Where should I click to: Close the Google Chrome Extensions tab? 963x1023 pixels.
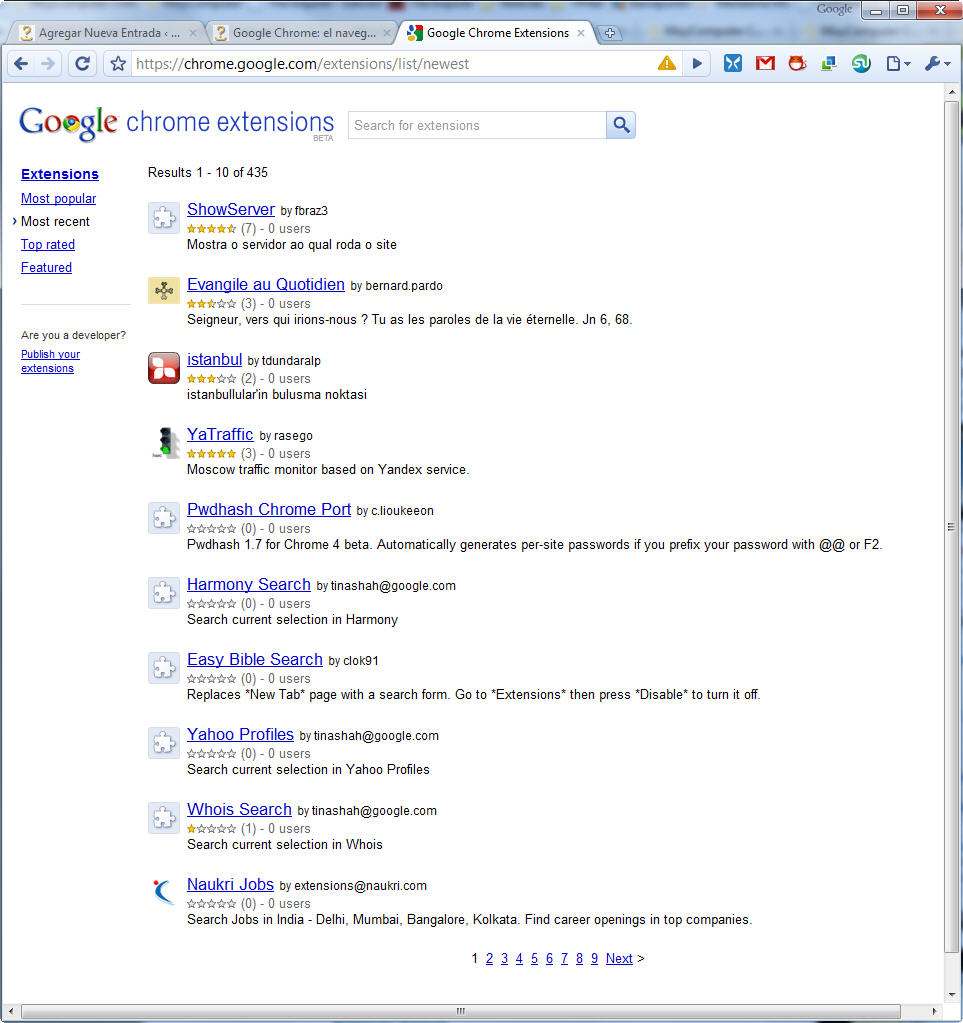coord(581,33)
